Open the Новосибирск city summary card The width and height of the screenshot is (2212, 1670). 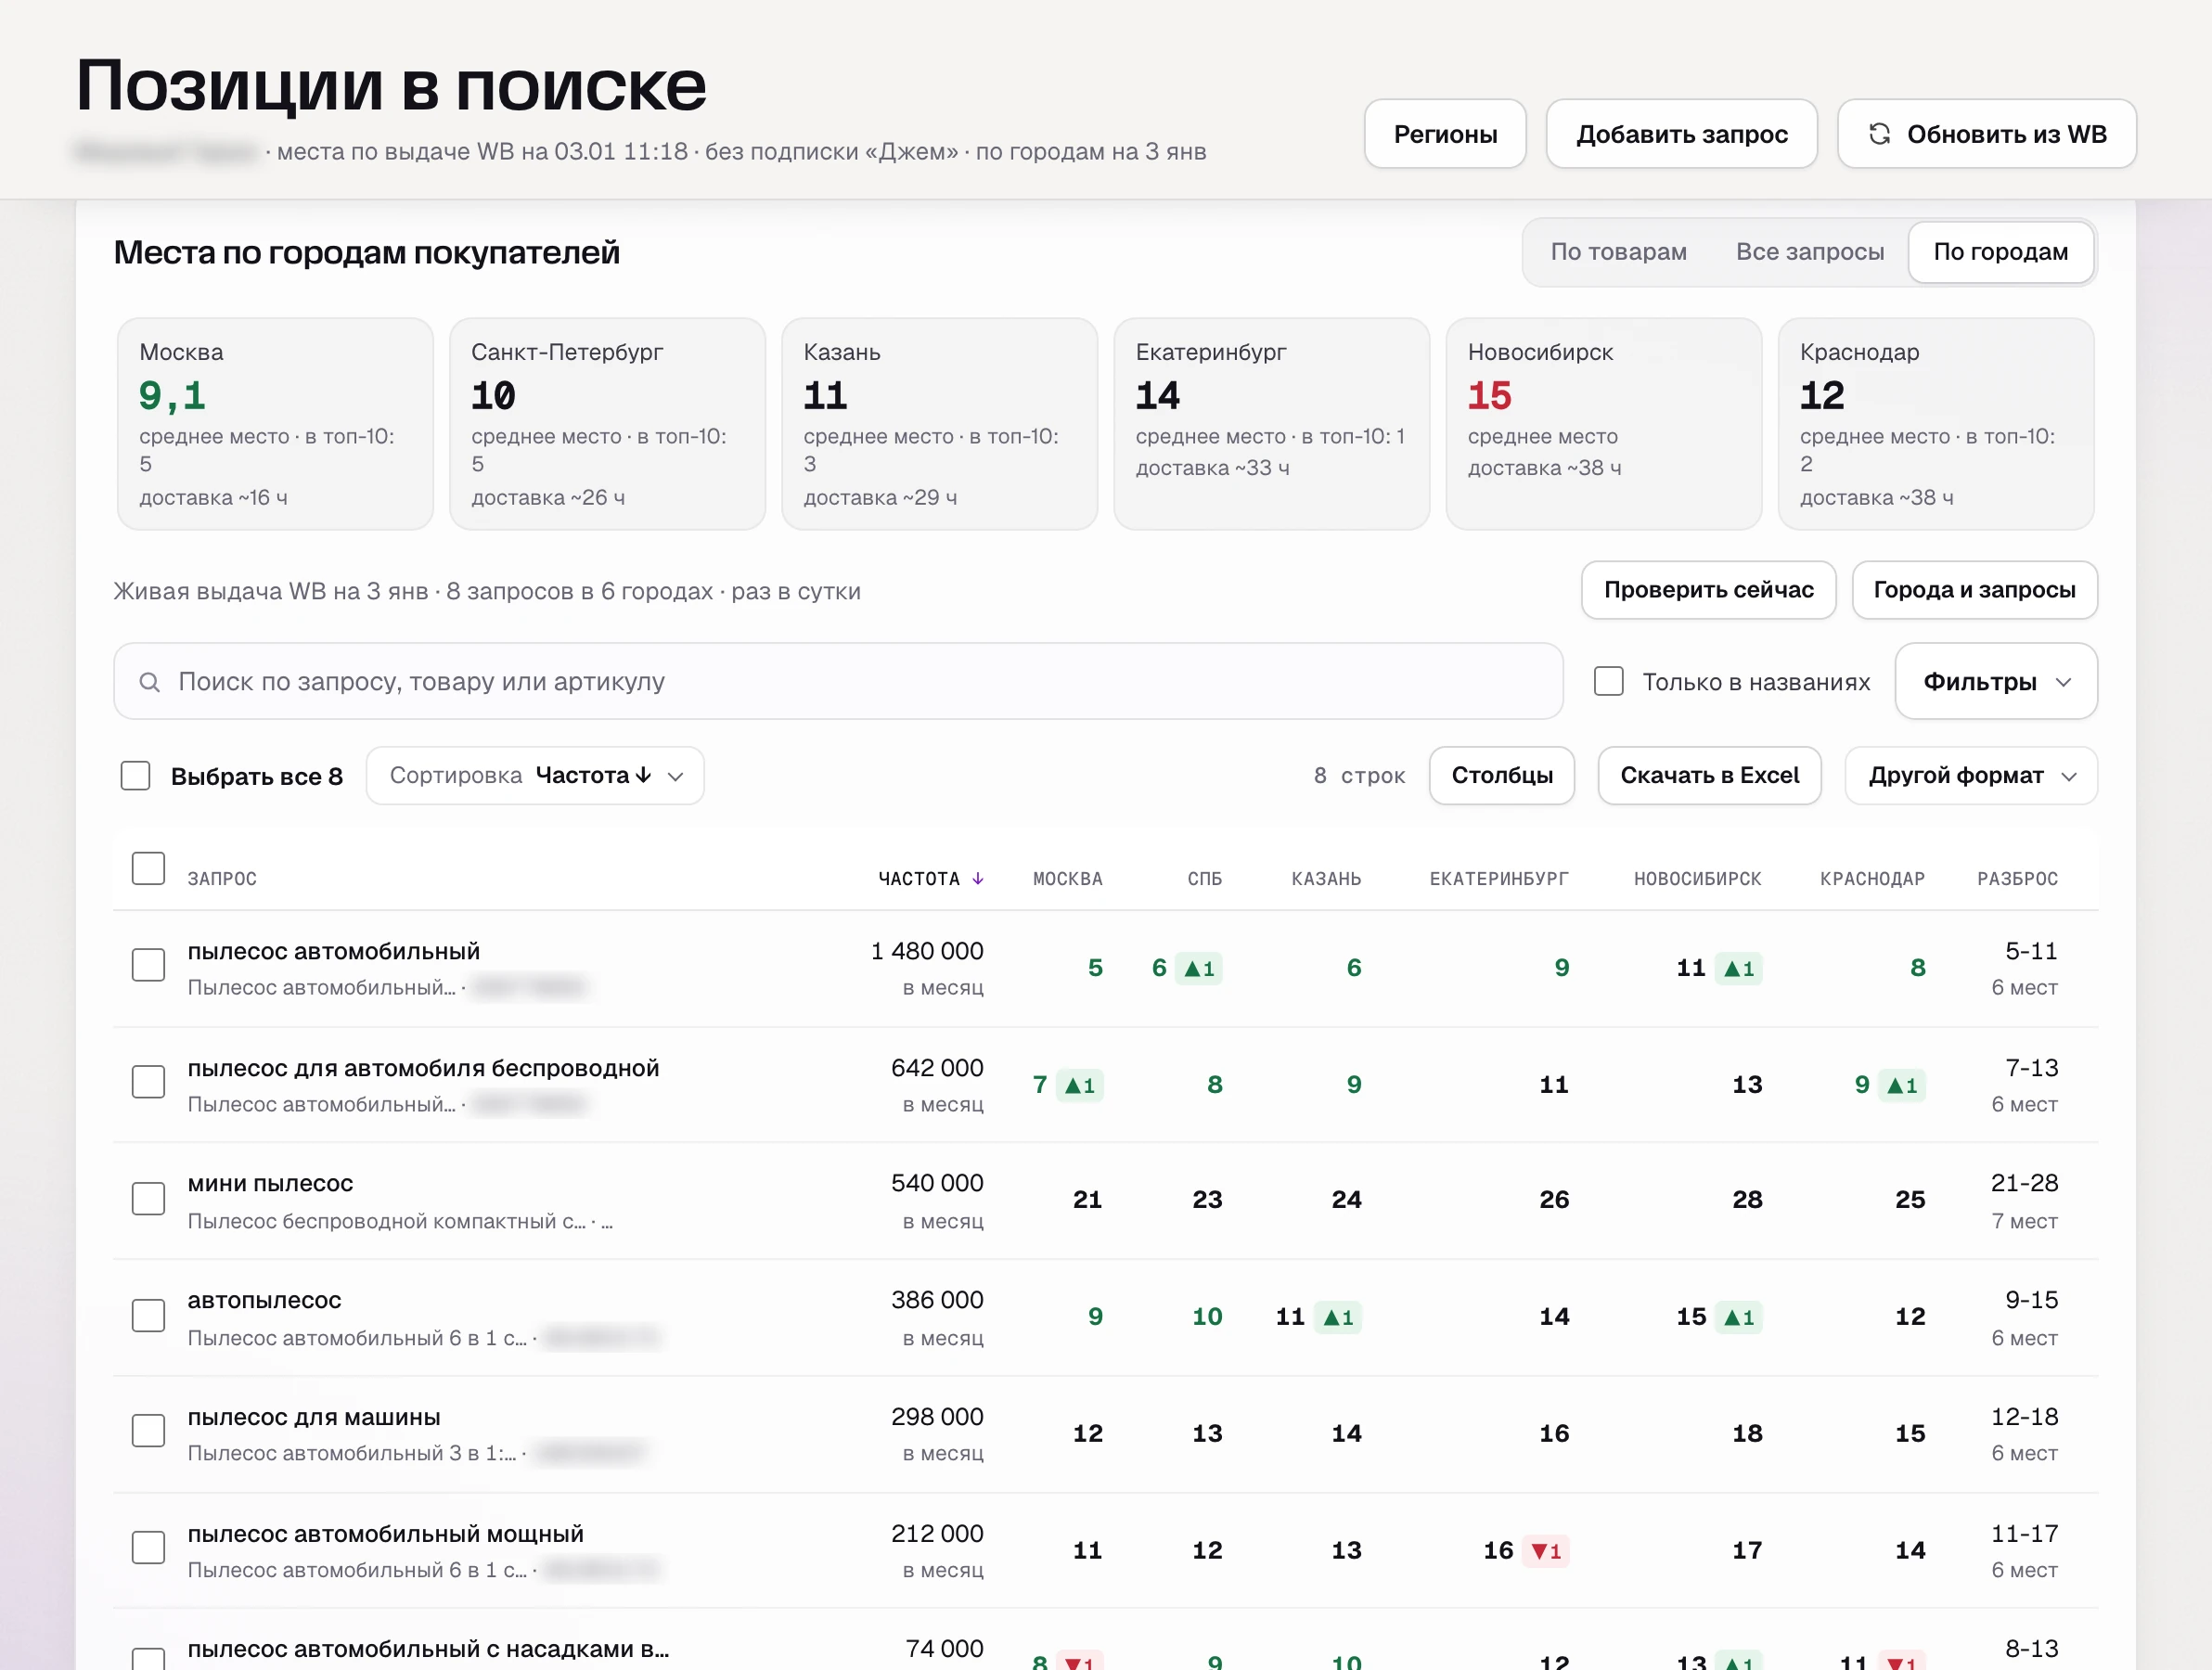coord(1603,424)
